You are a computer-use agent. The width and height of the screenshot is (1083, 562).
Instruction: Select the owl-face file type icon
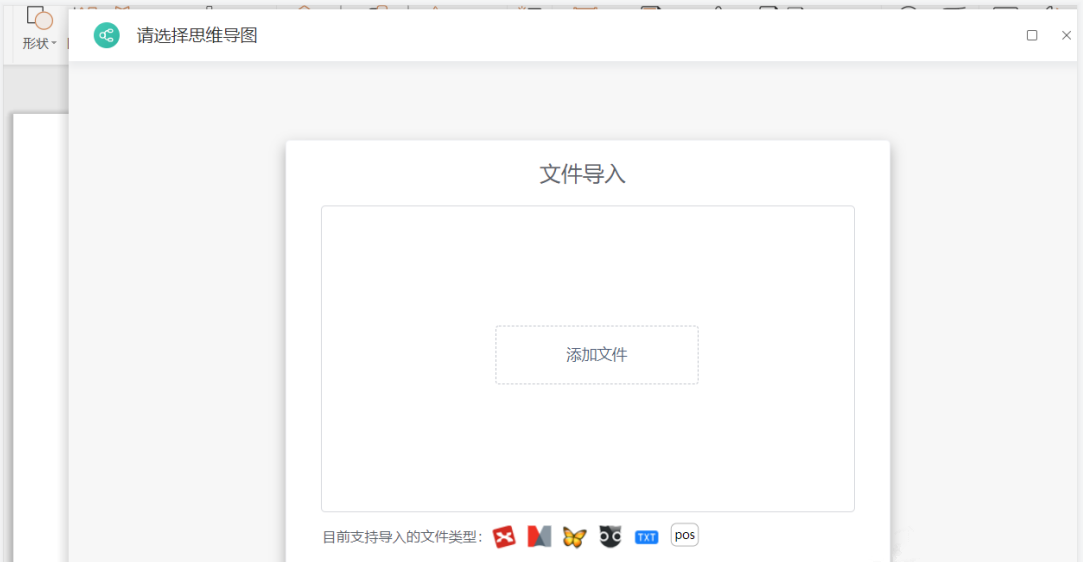[x=610, y=536]
